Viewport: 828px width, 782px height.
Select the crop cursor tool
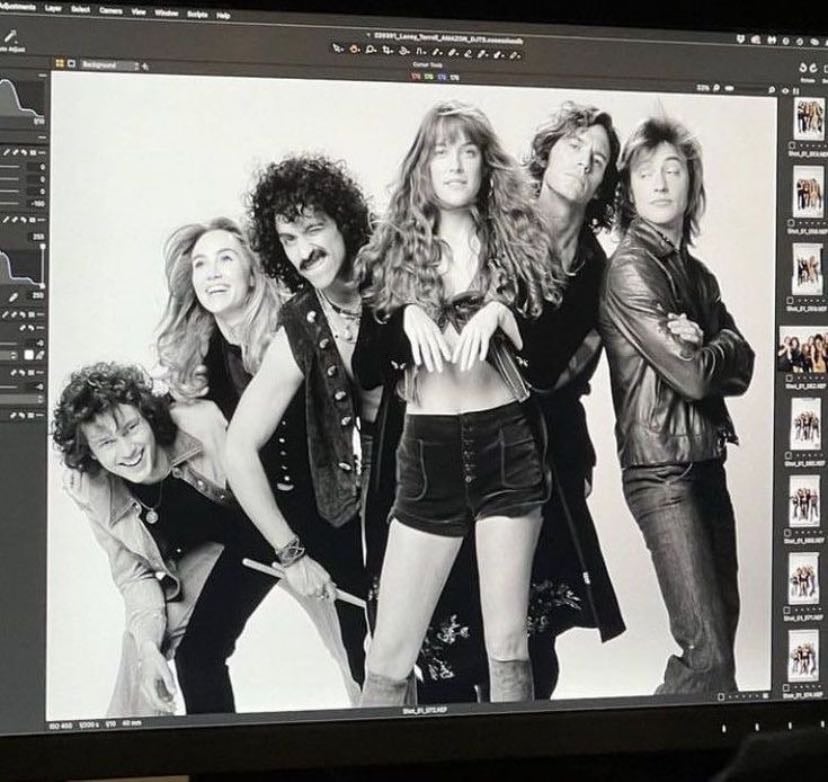click(x=388, y=51)
